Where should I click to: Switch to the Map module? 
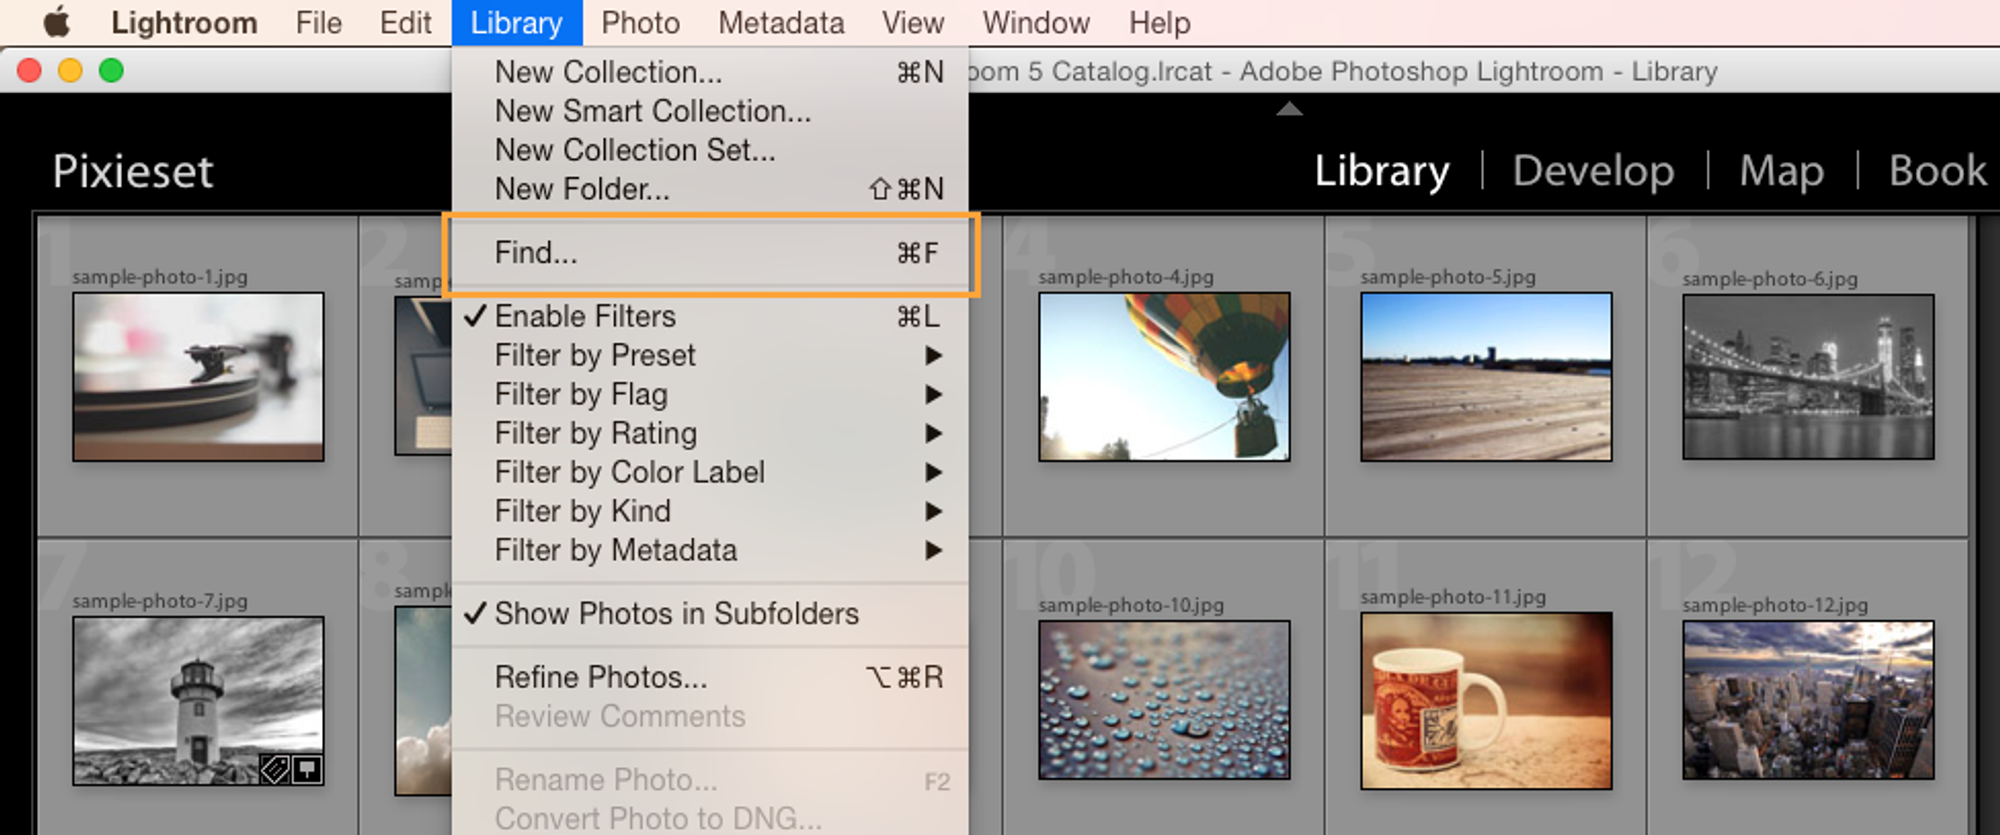[1781, 171]
